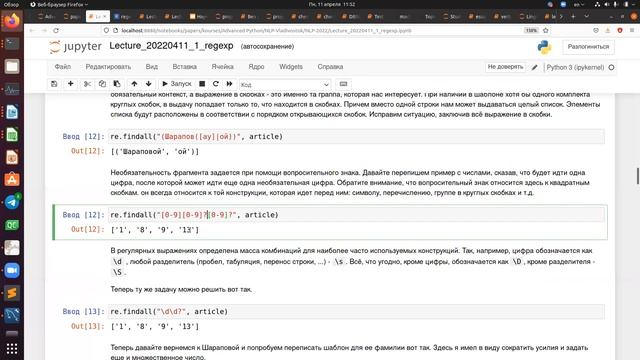Viewport: 640px width, 360px height.
Task: Open Zoom from the dock
Action: point(12,270)
